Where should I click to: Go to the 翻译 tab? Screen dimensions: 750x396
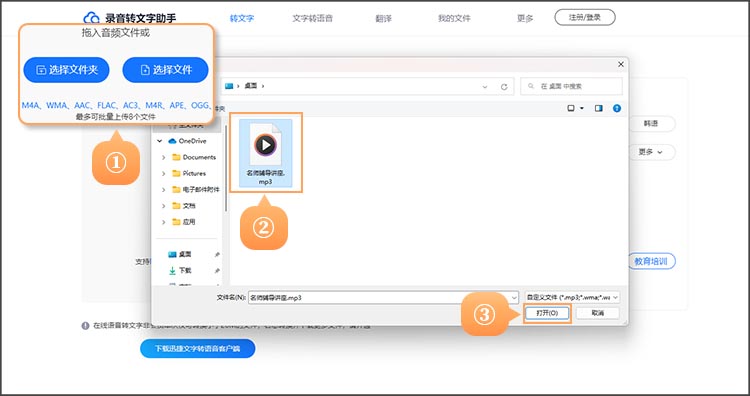pos(384,19)
